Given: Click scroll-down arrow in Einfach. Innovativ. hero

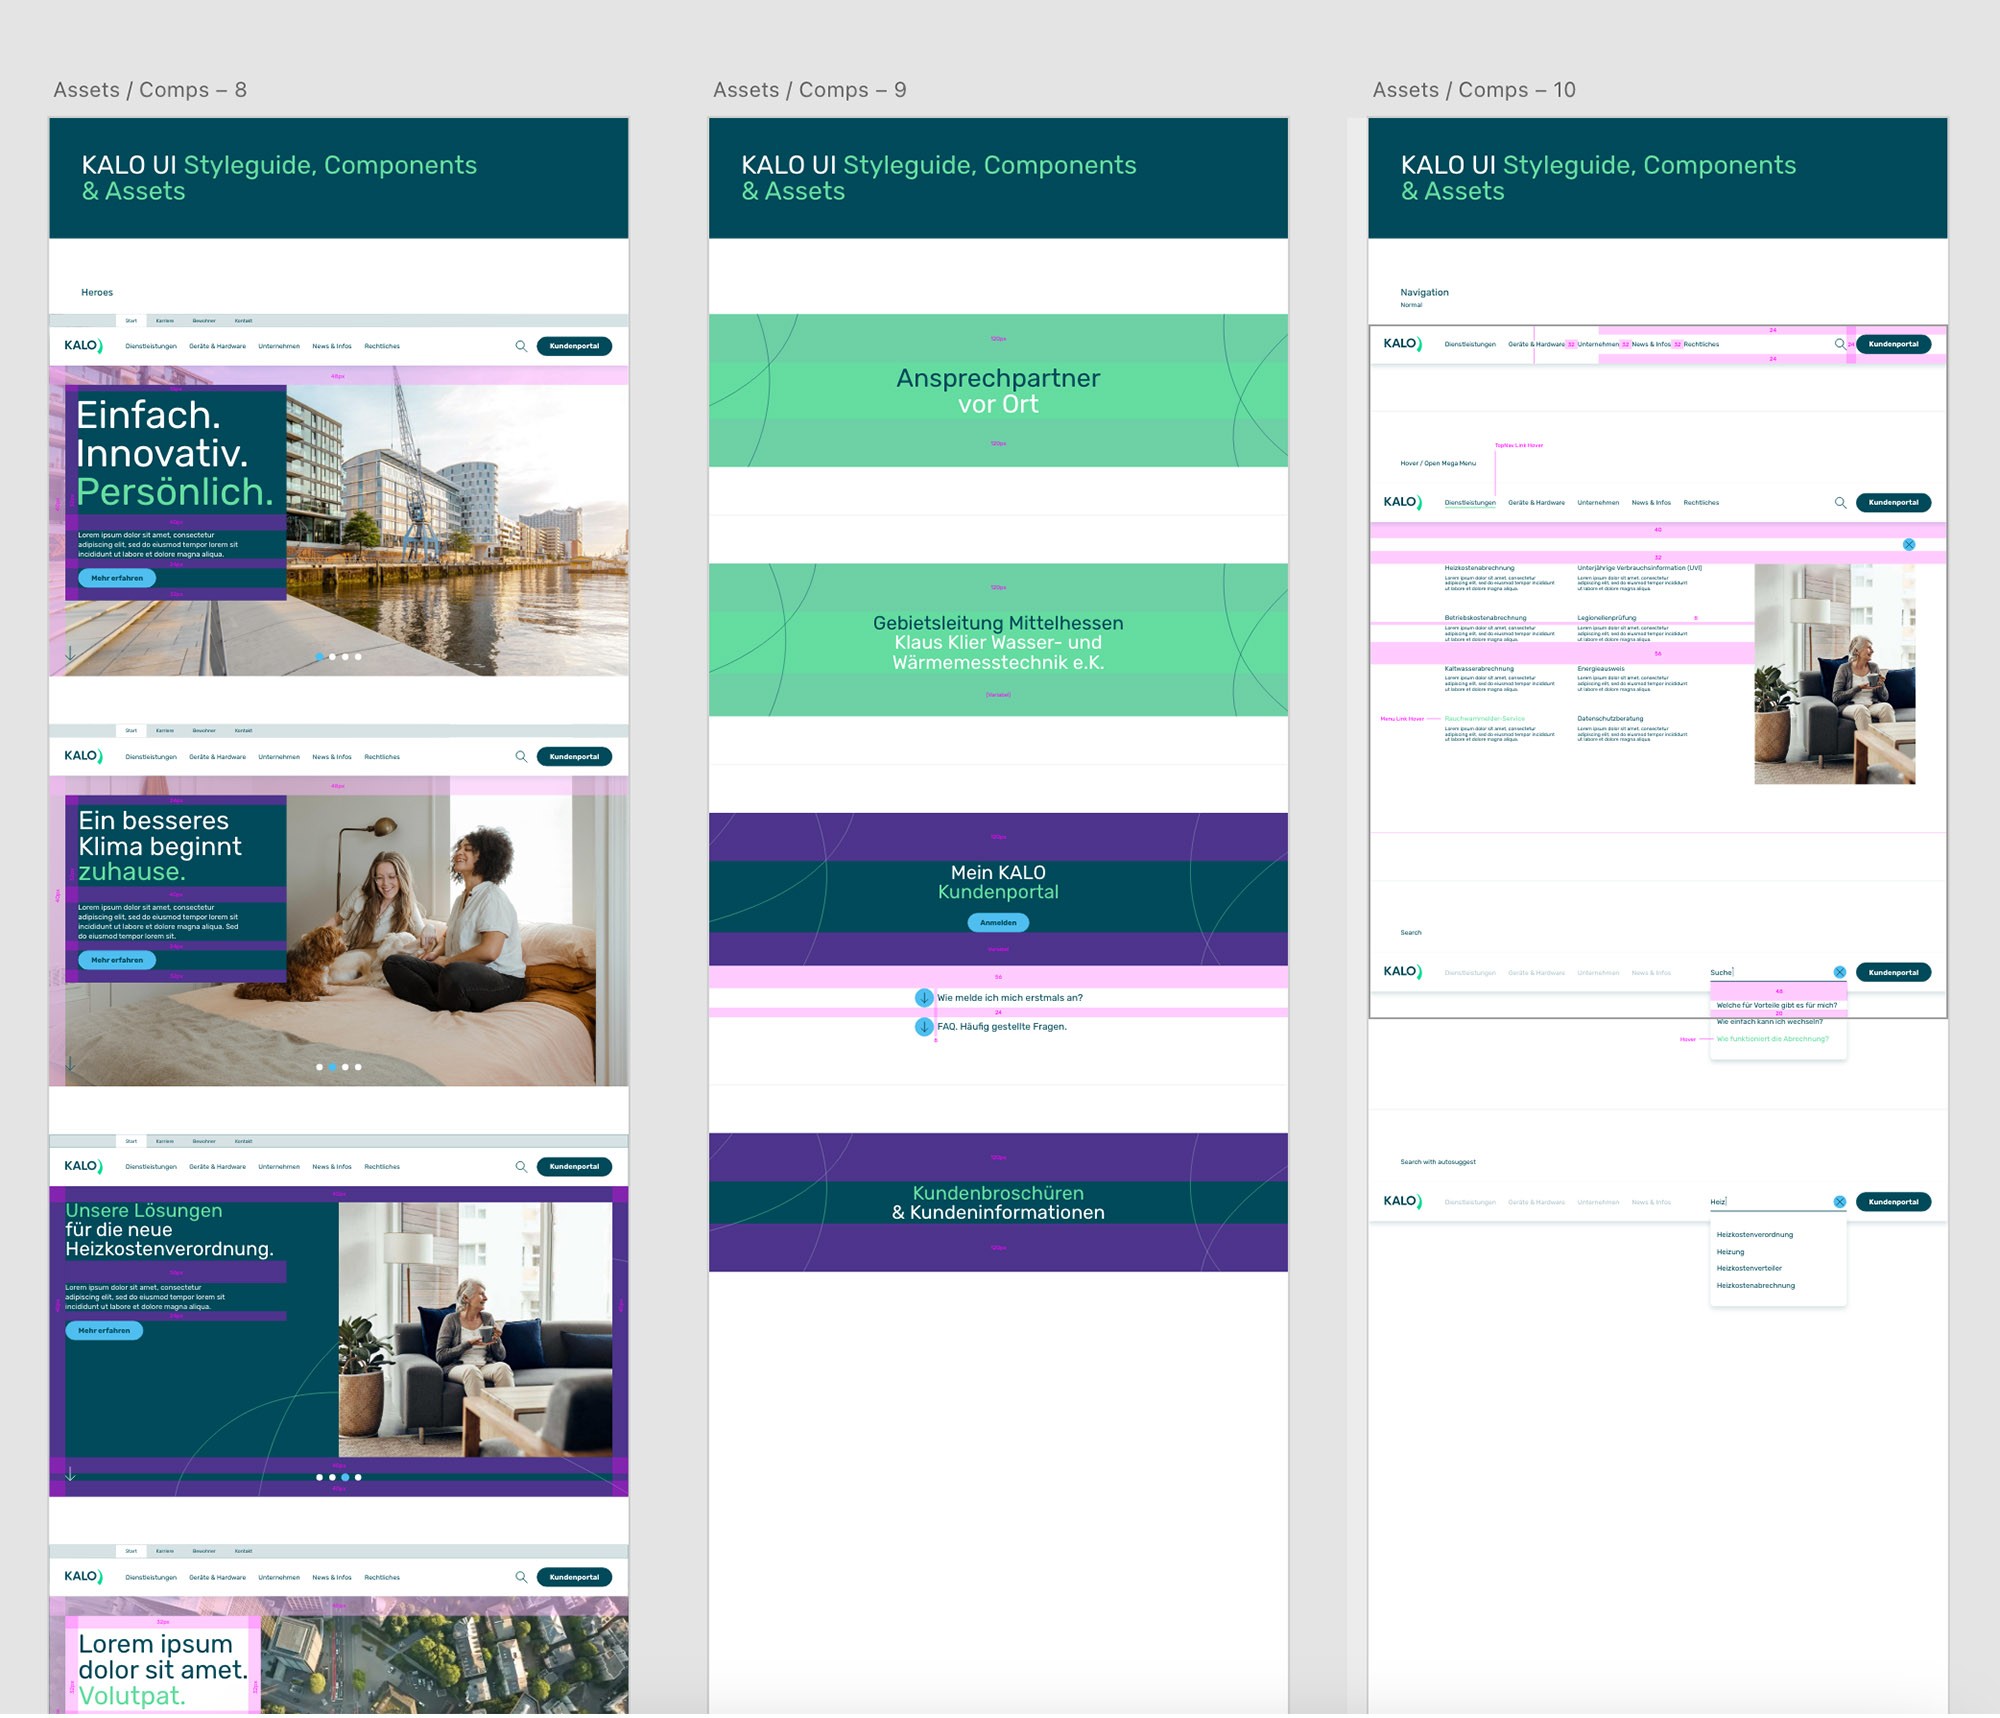Looking at the screenshot, I should pyautogui.click(x=70, y=654).
